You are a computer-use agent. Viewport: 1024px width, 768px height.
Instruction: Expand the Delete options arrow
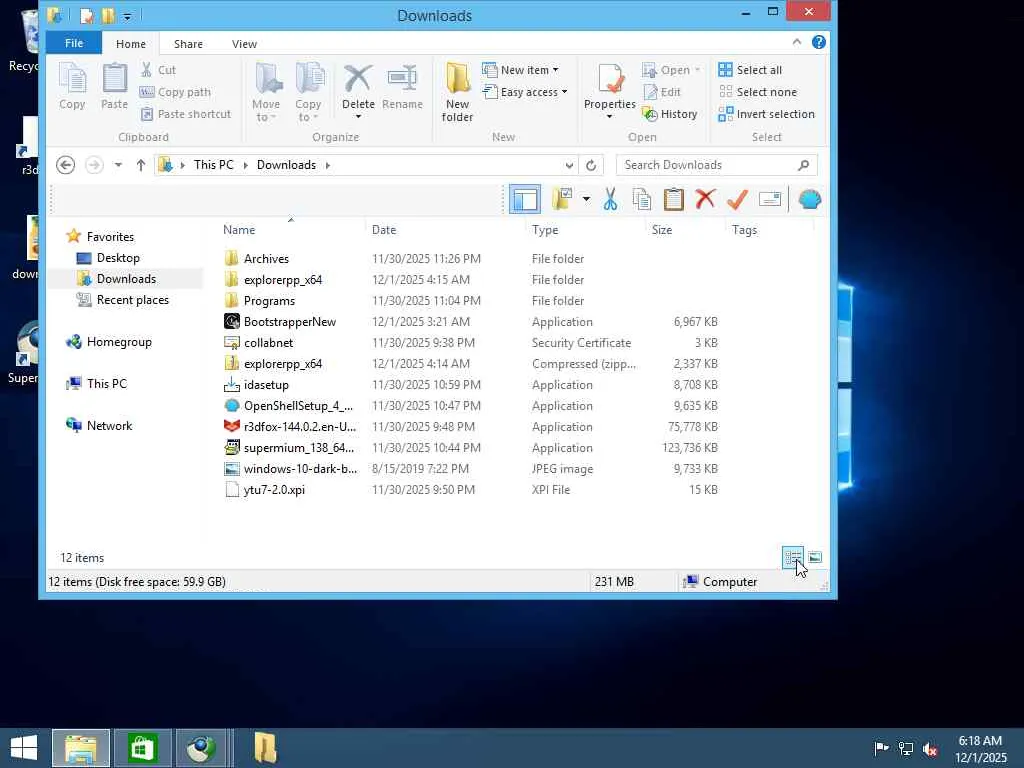[358, 117]
